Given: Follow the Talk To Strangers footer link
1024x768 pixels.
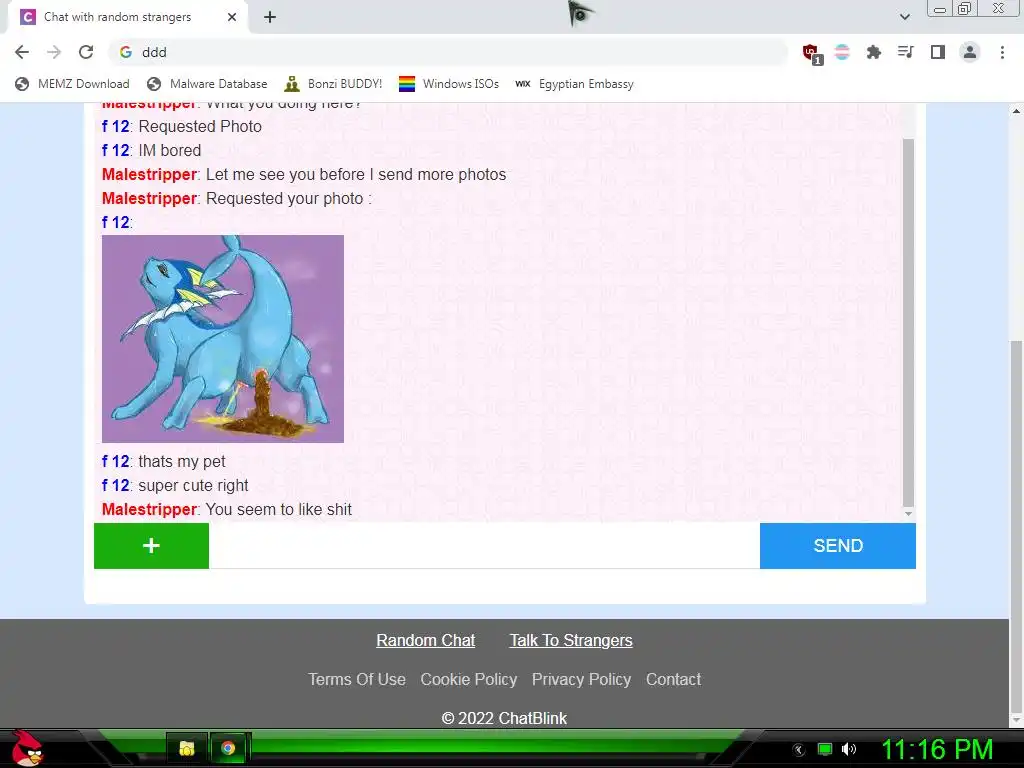Looking at the screenshot, I should coord(571,641).
